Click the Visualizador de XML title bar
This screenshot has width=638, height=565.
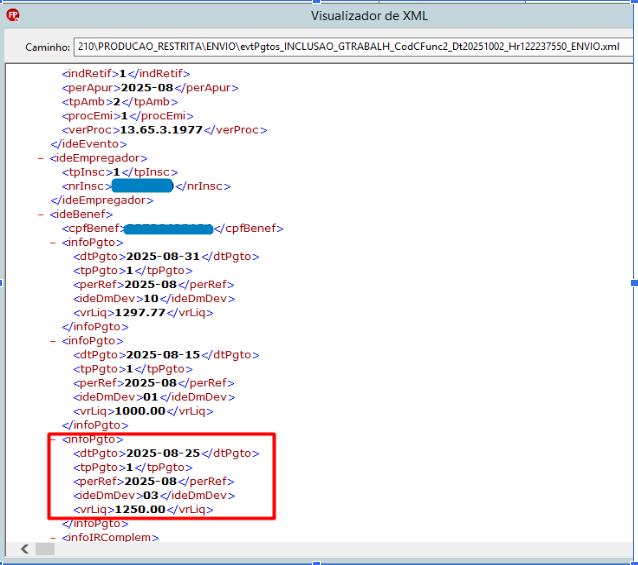point(369,16)
